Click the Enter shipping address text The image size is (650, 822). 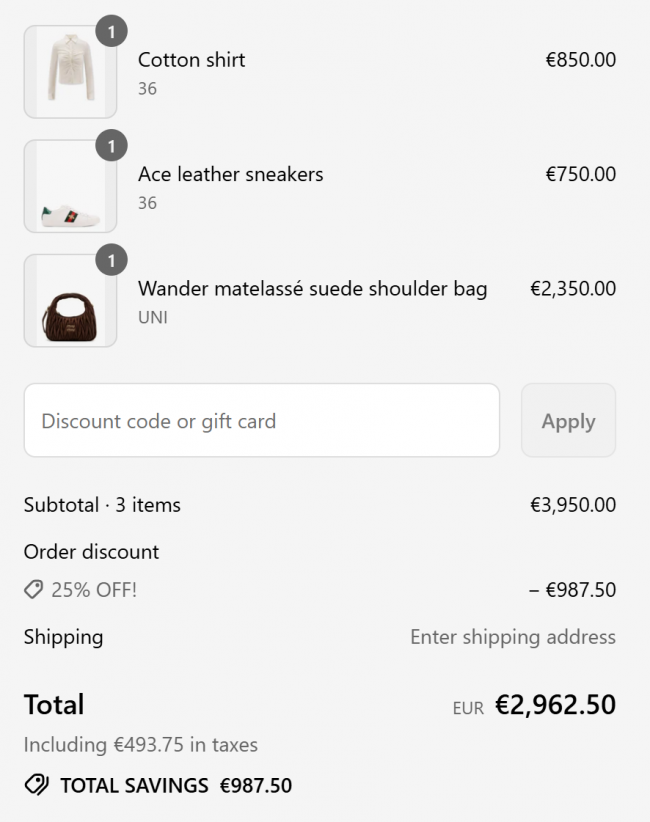click(512, 637)
